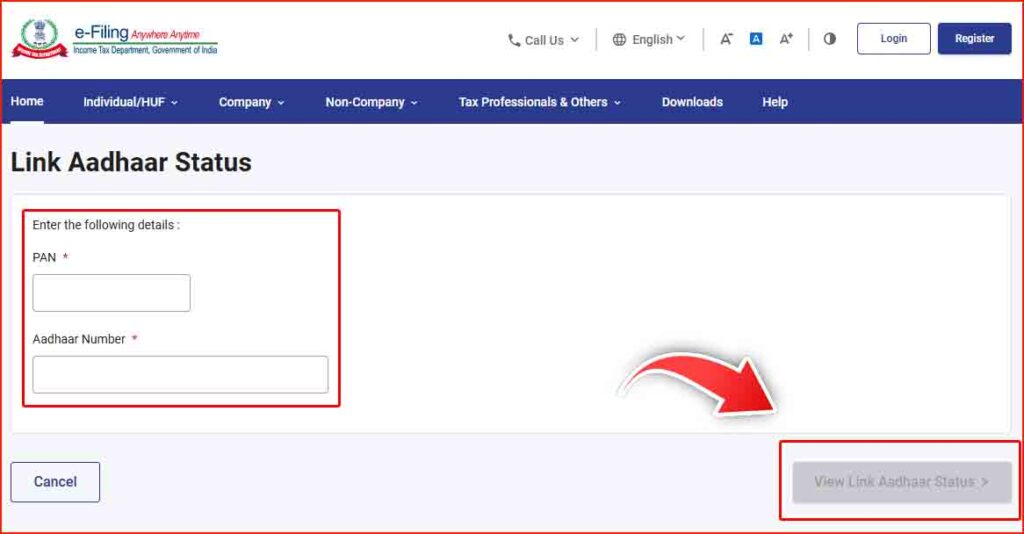This screenshot has height=534, width=1024.
Task: Click the 'Enter the following details' text
Action: [x=106, y=225]
